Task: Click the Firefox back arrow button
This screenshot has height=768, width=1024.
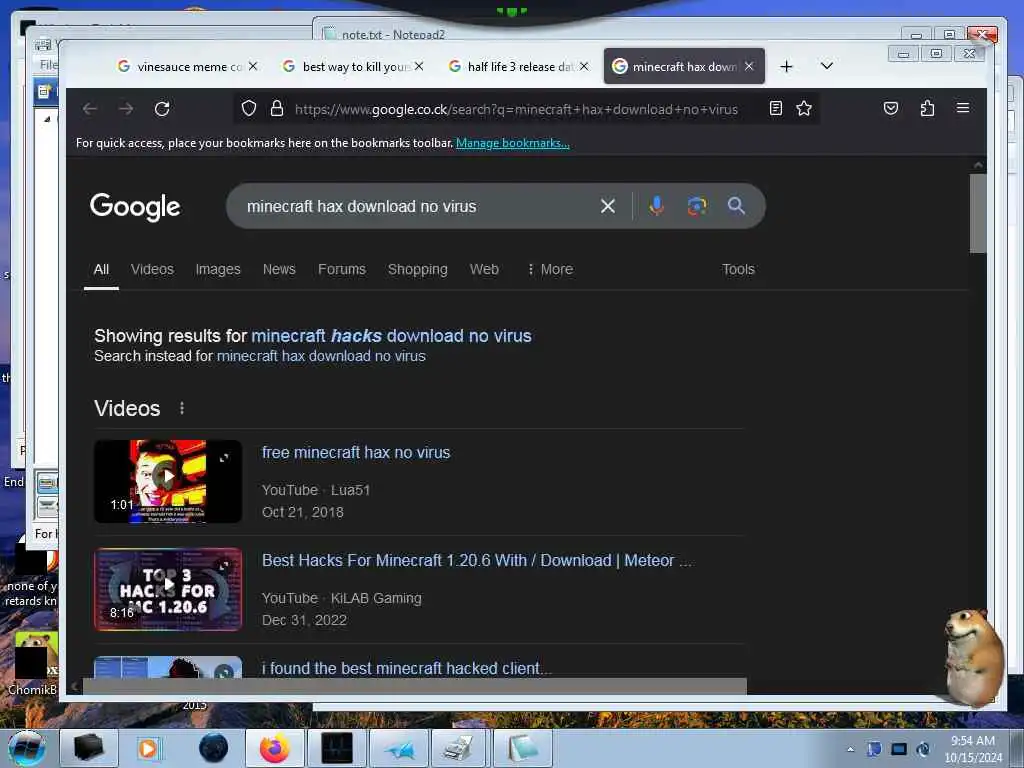Action: pyautogui.click(x=89, y=109)
